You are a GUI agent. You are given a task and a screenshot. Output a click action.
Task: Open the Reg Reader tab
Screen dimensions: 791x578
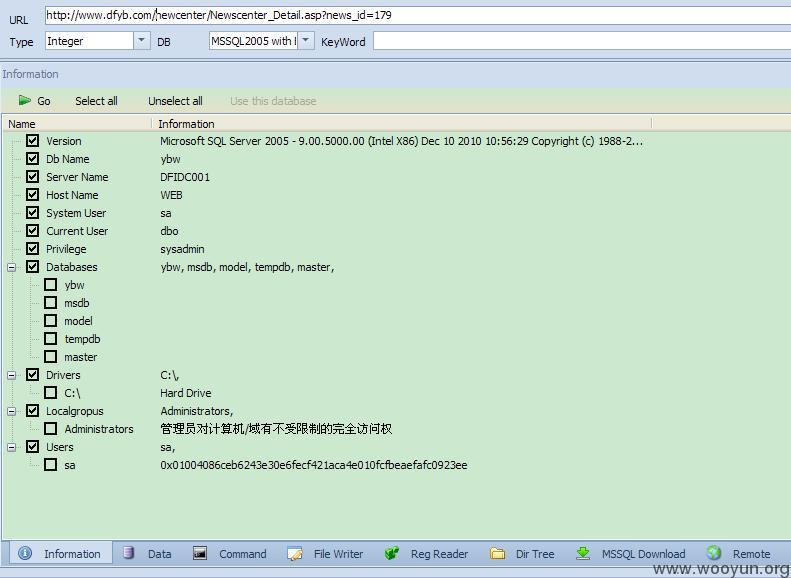(427, 554)
